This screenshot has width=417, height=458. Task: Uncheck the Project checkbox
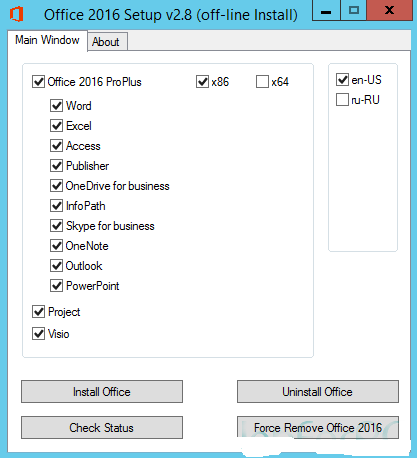tap(39, 312)
